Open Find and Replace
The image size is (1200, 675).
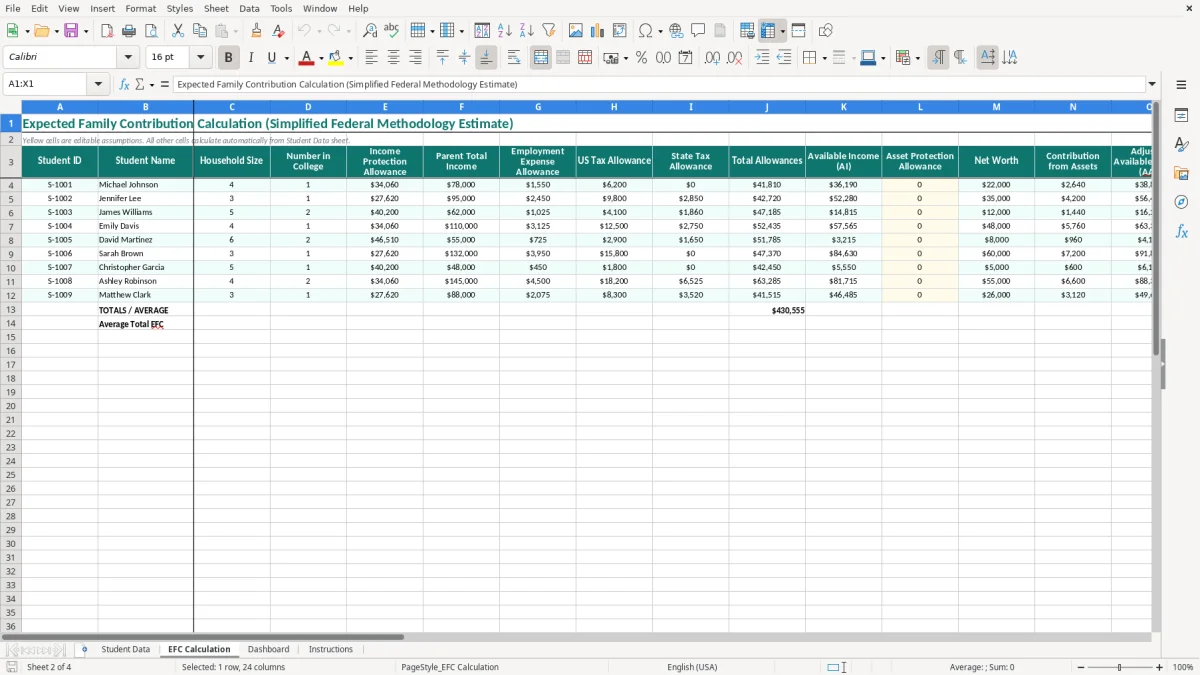tap(370, 31)
